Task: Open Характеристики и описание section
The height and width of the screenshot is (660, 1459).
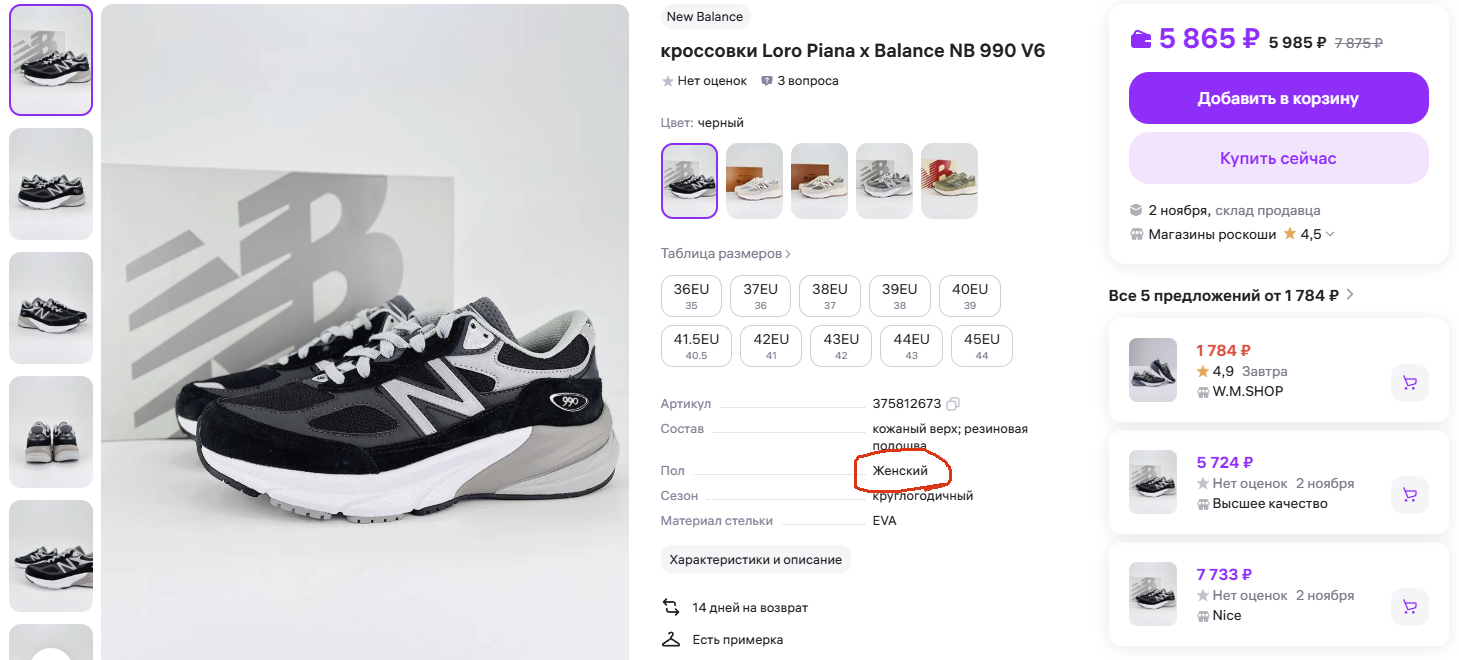Action: pyautogui.click(x=755, y=560)
